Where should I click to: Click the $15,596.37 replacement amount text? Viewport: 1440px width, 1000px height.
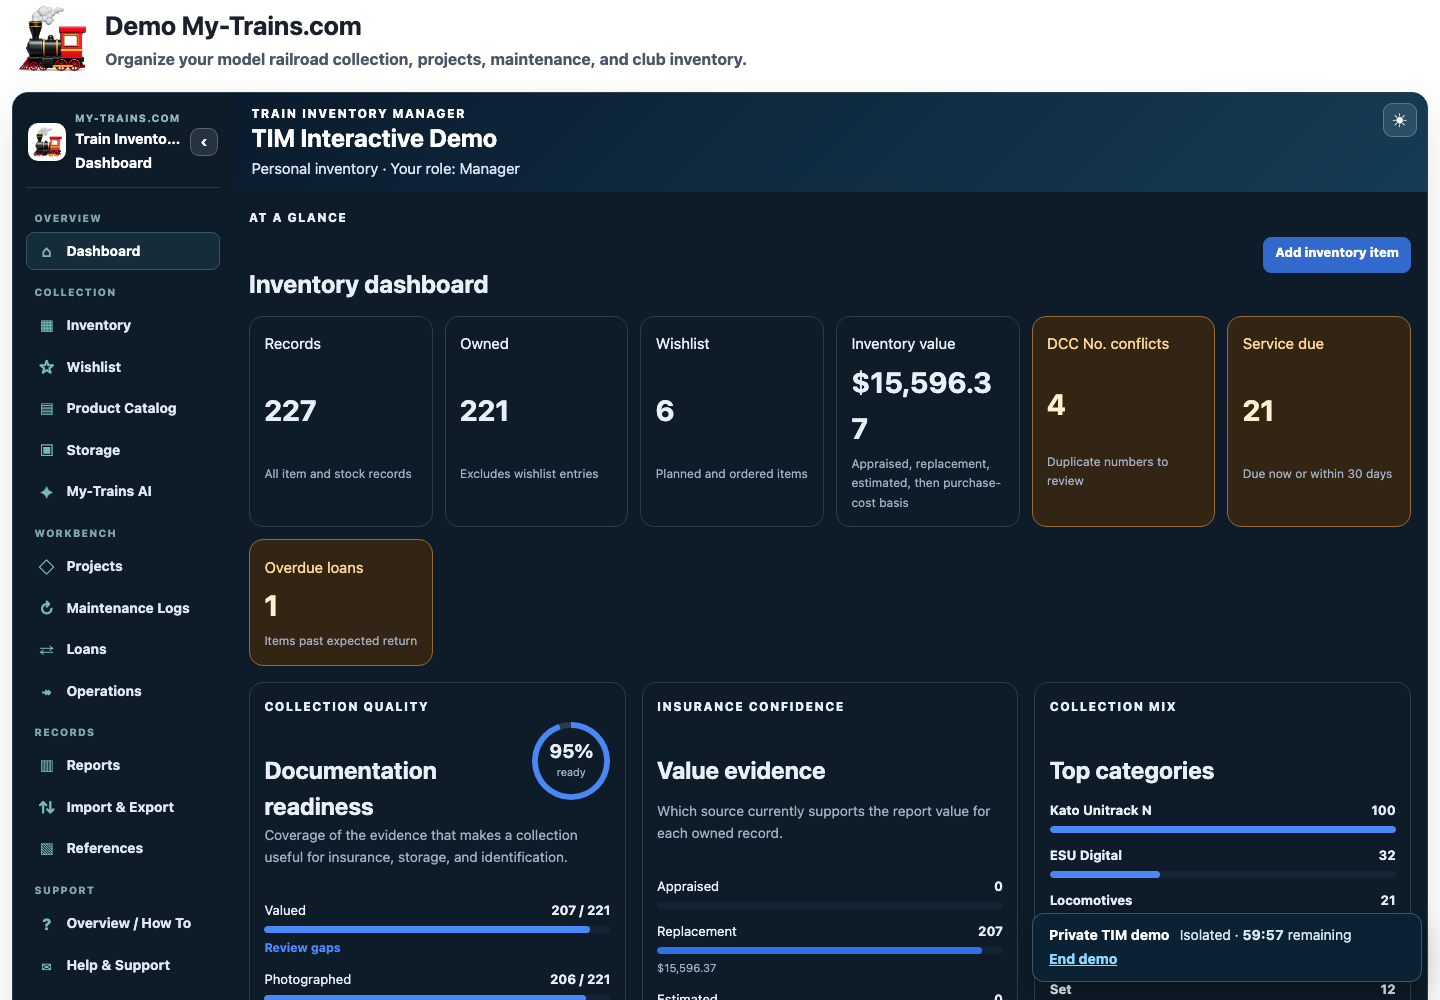687,968
